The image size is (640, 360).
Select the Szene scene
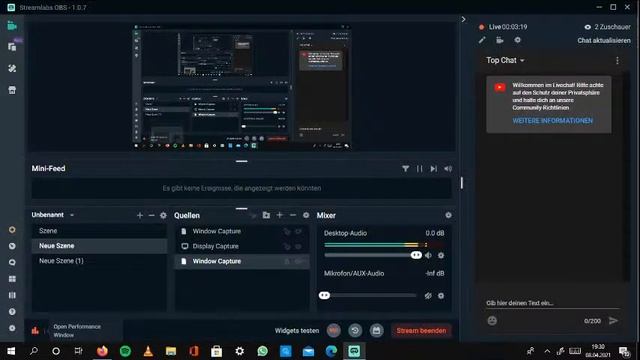pos(99,231)
